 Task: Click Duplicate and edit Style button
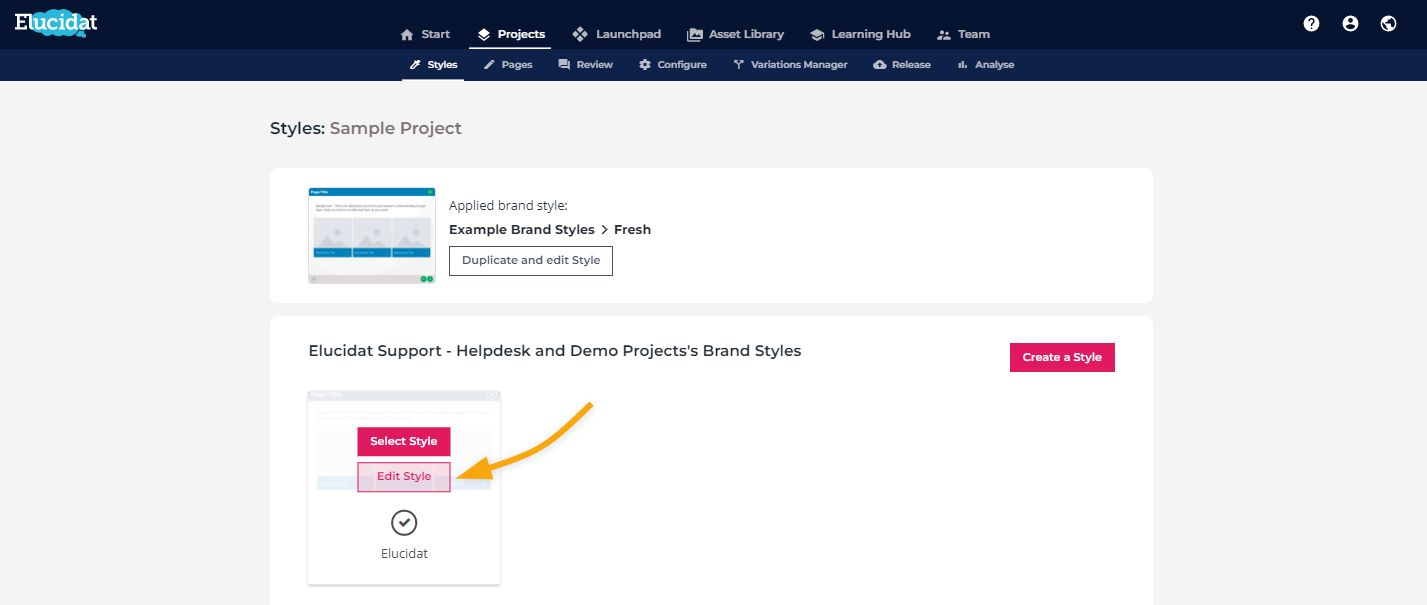[531, 261]
